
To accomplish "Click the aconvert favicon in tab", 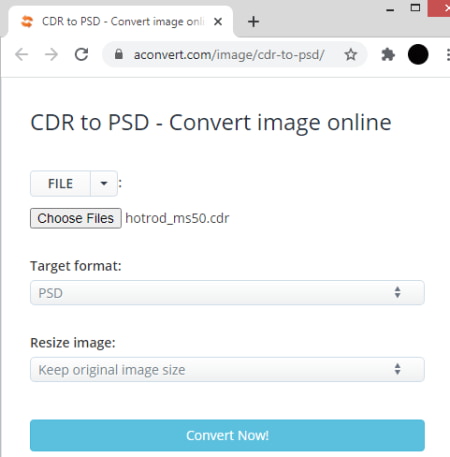I will [x=27, y=22].
